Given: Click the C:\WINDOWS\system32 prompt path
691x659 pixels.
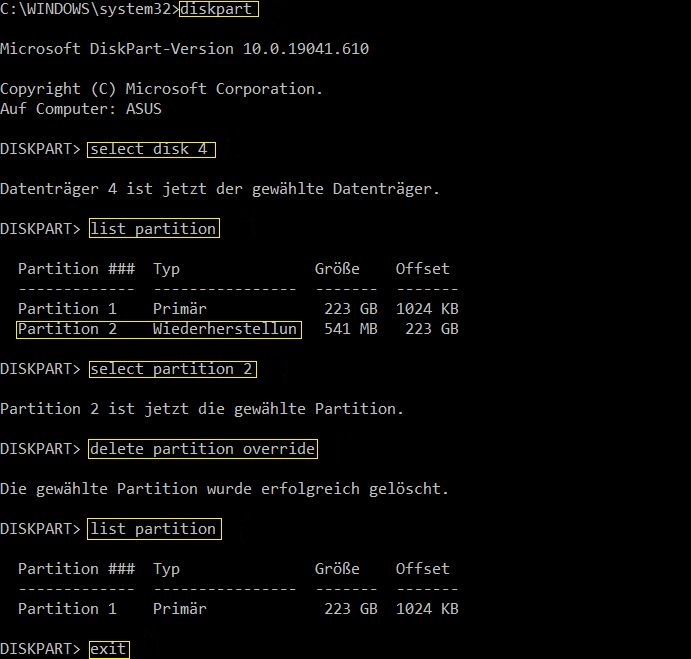Looking at the screenshot, I should [88, 10].
